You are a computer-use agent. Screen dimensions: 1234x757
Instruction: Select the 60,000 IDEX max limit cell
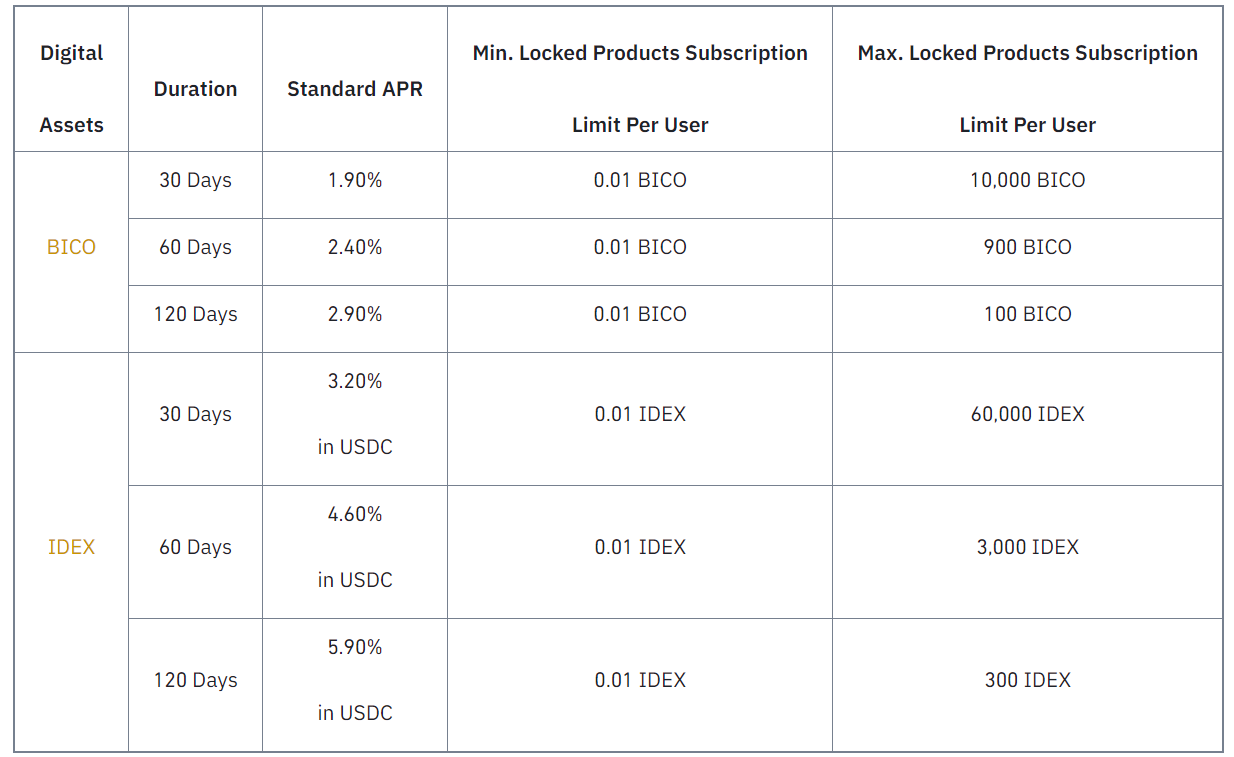pyautogui.click(x=1027, y=414)
